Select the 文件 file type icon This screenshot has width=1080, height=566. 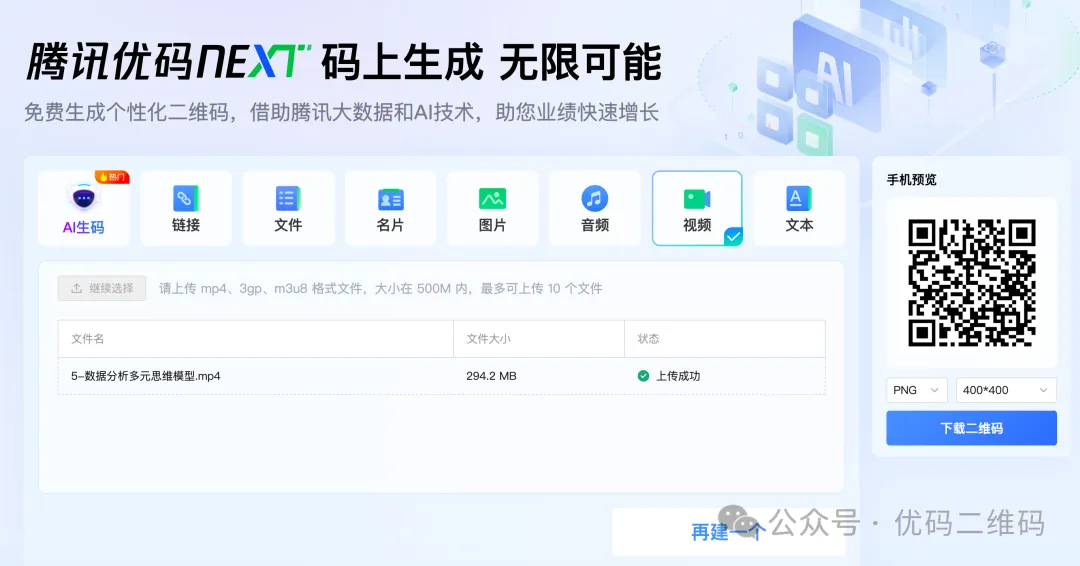[288, 198]
